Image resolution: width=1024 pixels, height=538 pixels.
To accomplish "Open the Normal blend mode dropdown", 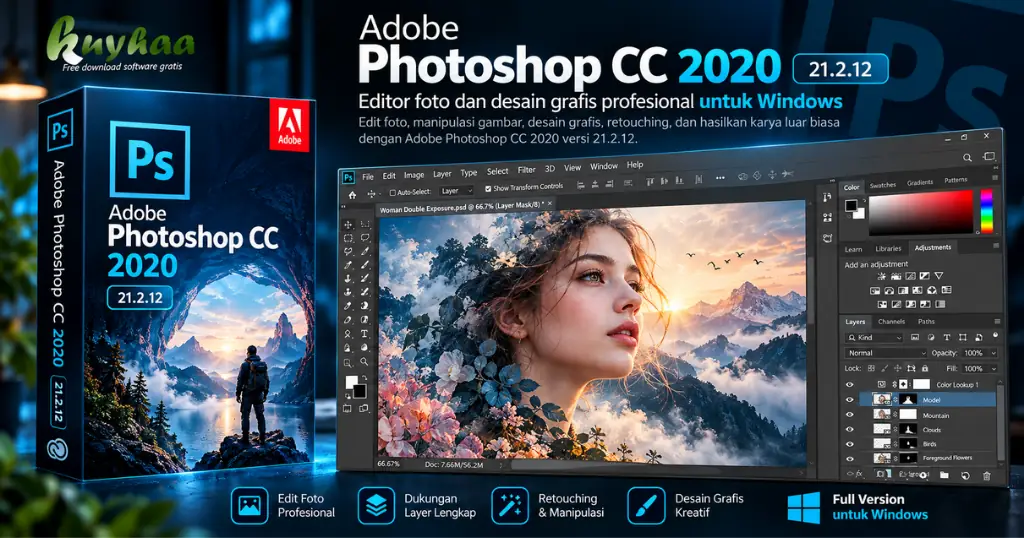I will pos(886,353).
